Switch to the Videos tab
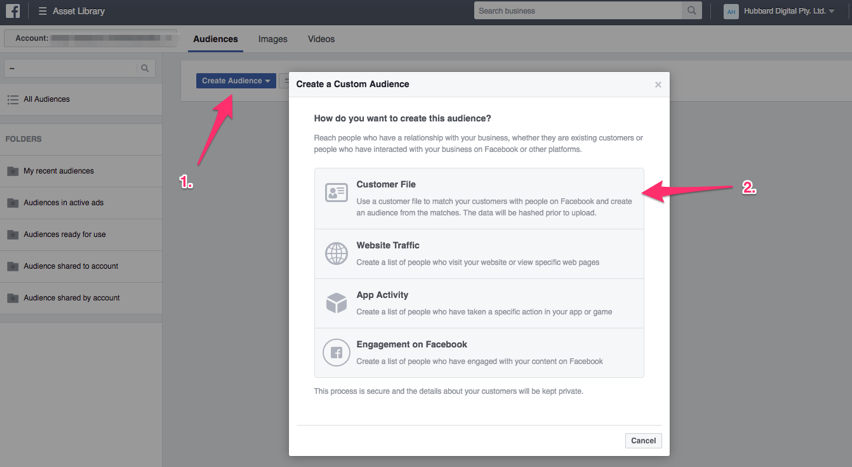852x467 pixels. 321,39
